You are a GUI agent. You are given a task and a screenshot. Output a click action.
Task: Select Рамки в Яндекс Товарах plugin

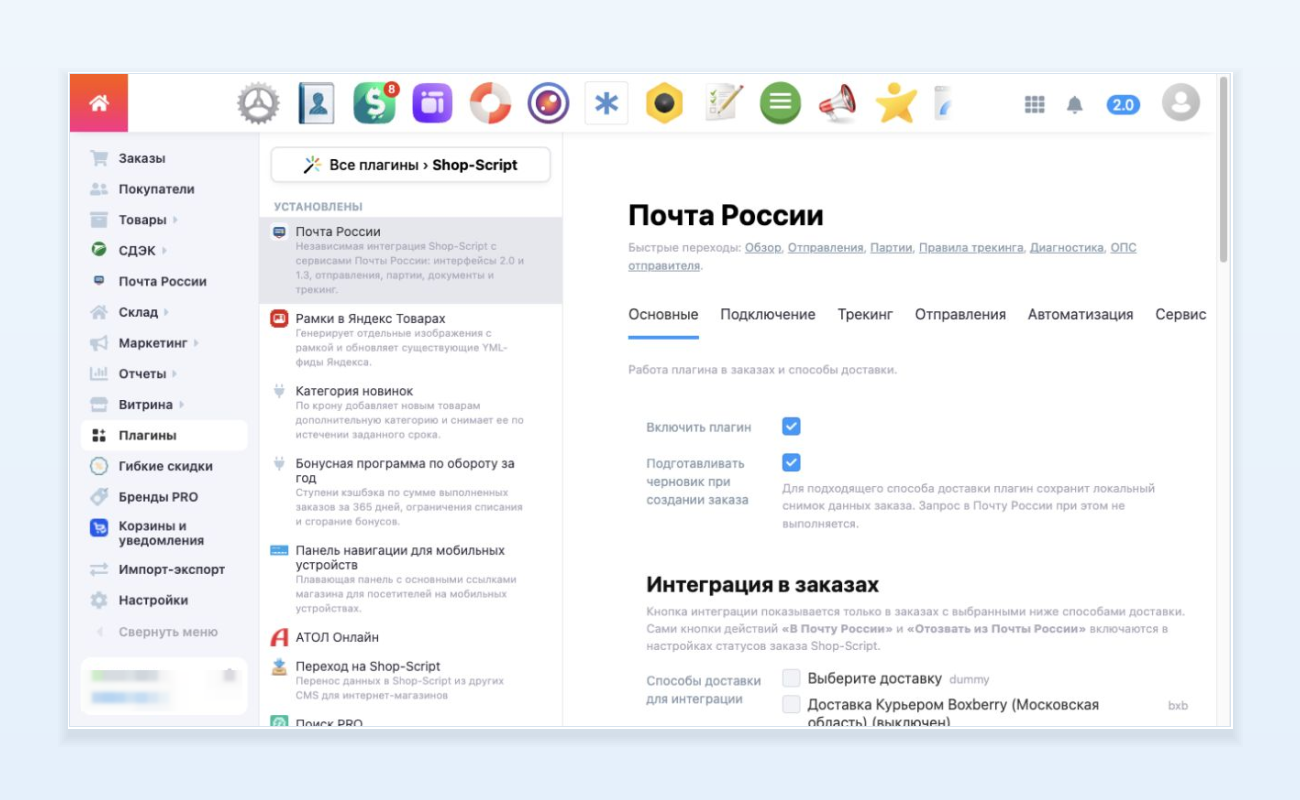tap(410, 339)
